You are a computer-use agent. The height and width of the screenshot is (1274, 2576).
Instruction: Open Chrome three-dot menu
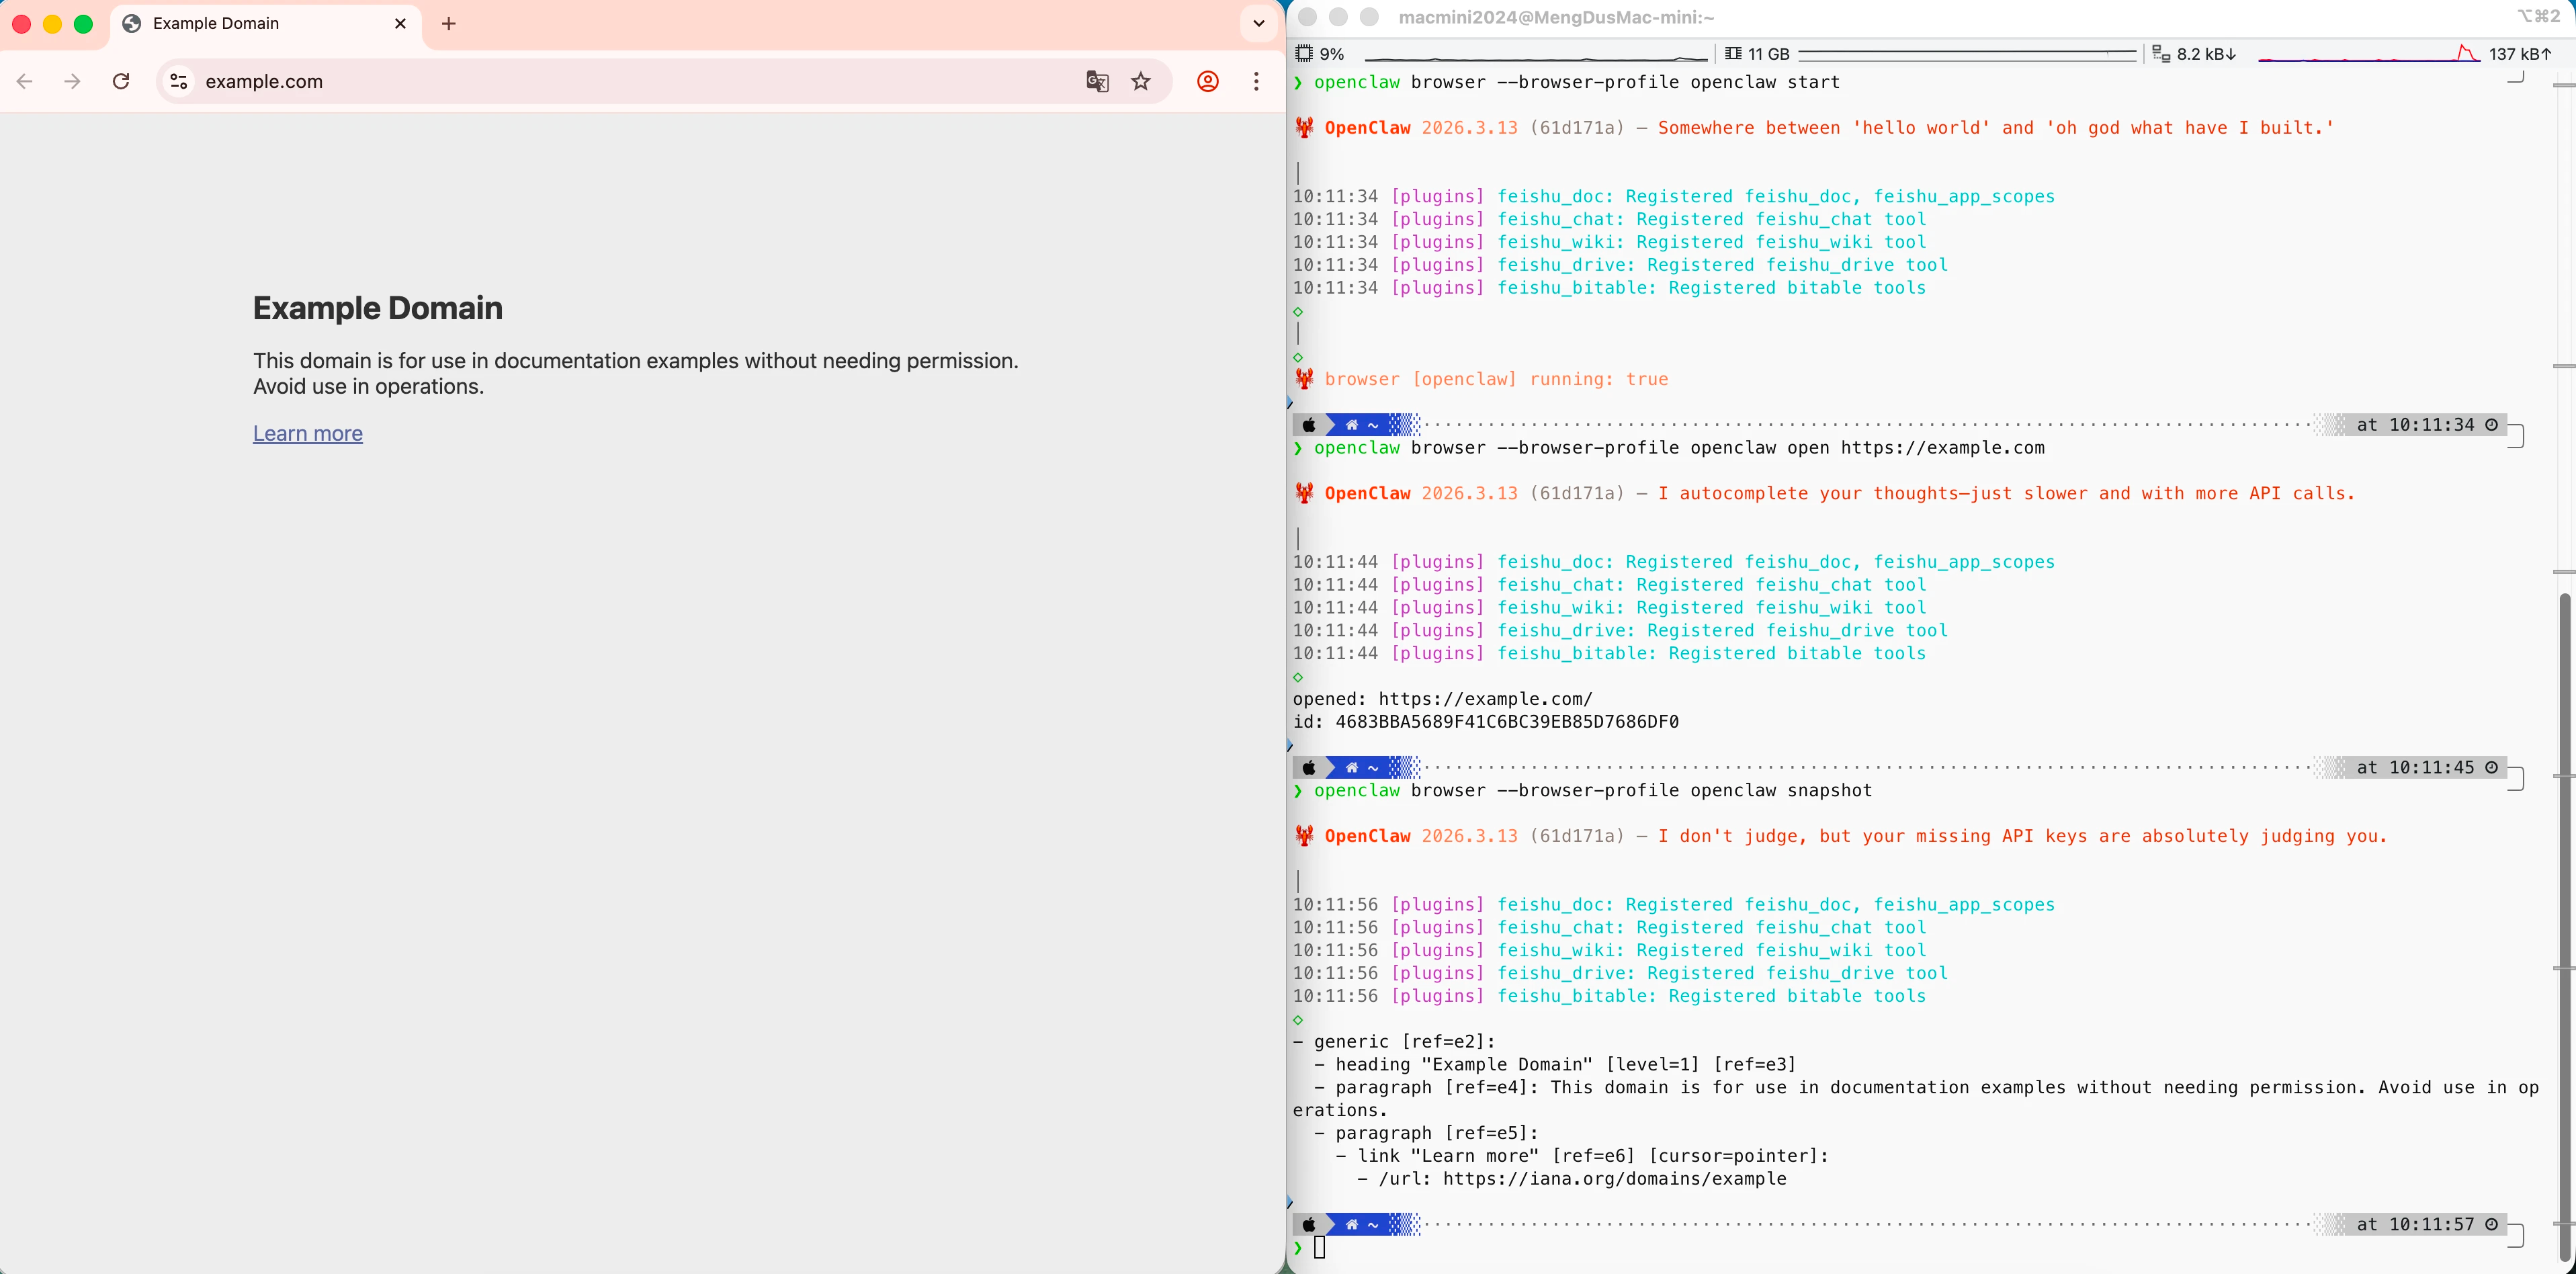coord(1256,82)
